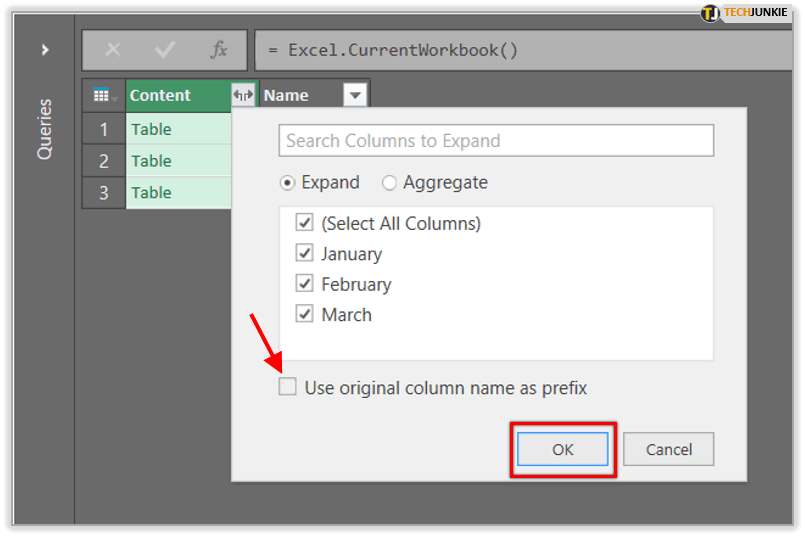Click the Content column expand arrows icon
The height and width of the screenshot is (537, 805).
(243, 95)
